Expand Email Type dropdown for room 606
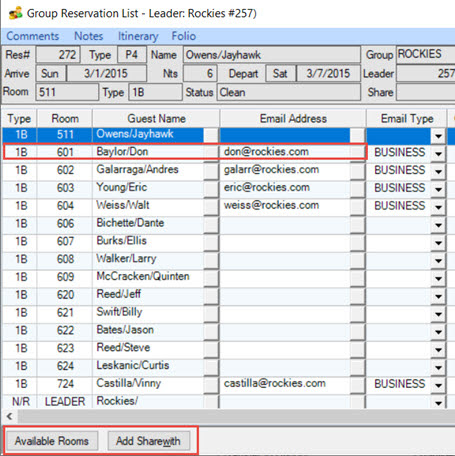 [438, 224]
